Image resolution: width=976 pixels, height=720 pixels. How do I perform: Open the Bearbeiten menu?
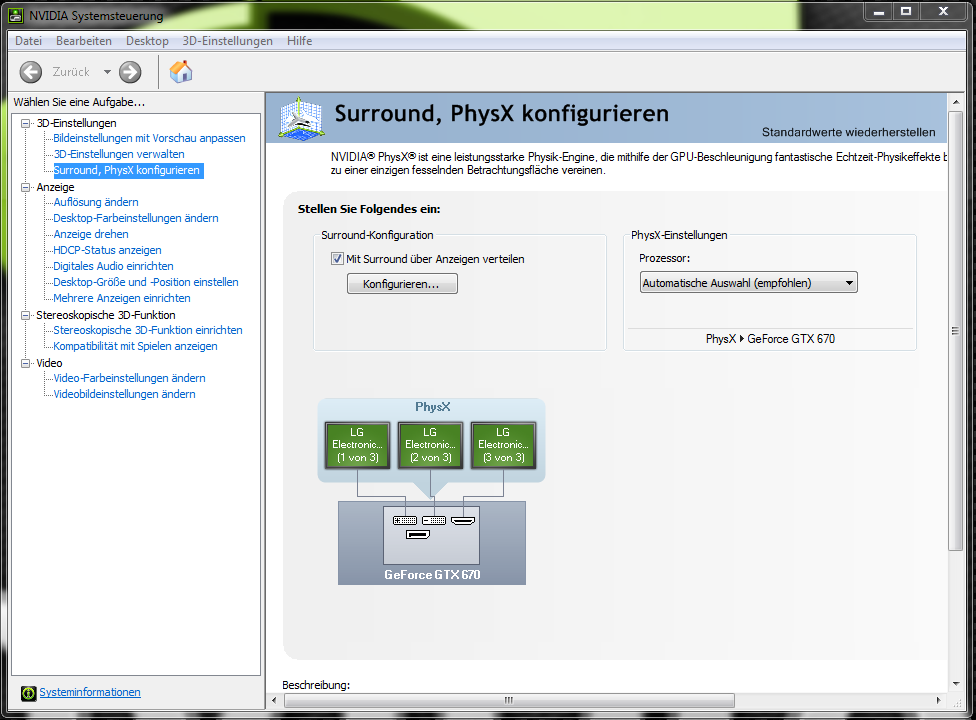pos(84,41)
